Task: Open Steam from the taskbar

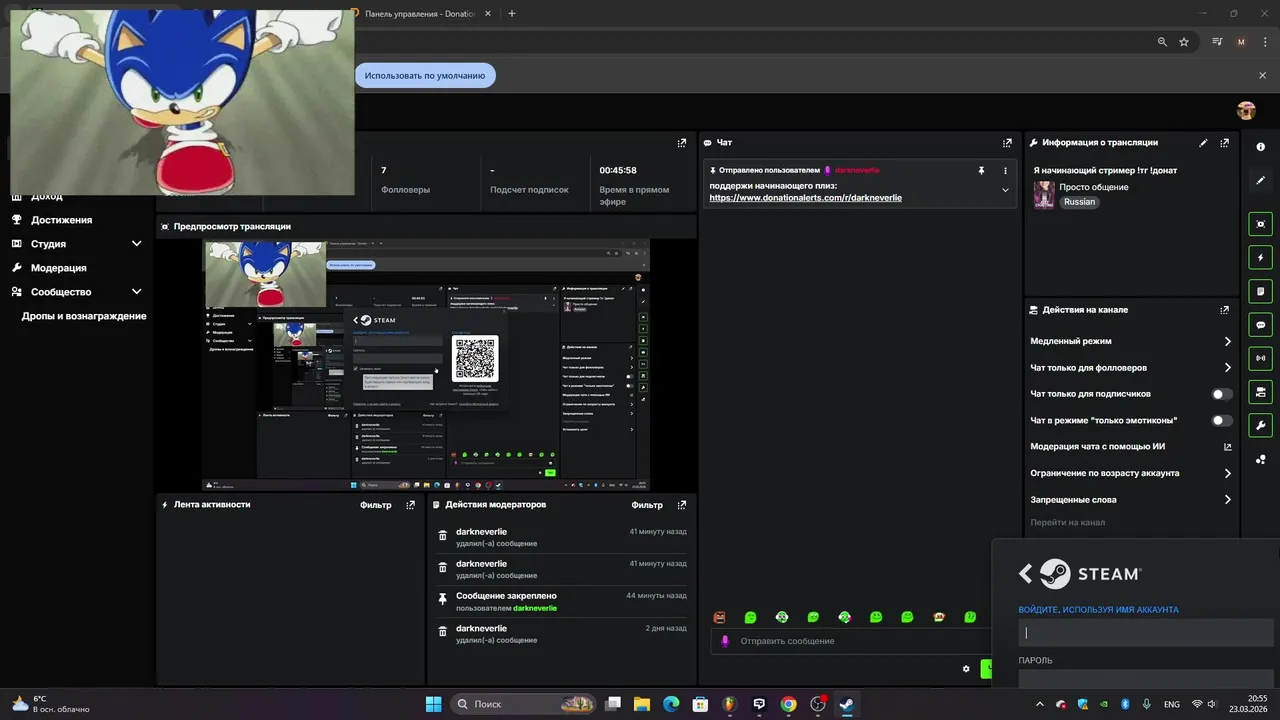Action: pos(846,704)
